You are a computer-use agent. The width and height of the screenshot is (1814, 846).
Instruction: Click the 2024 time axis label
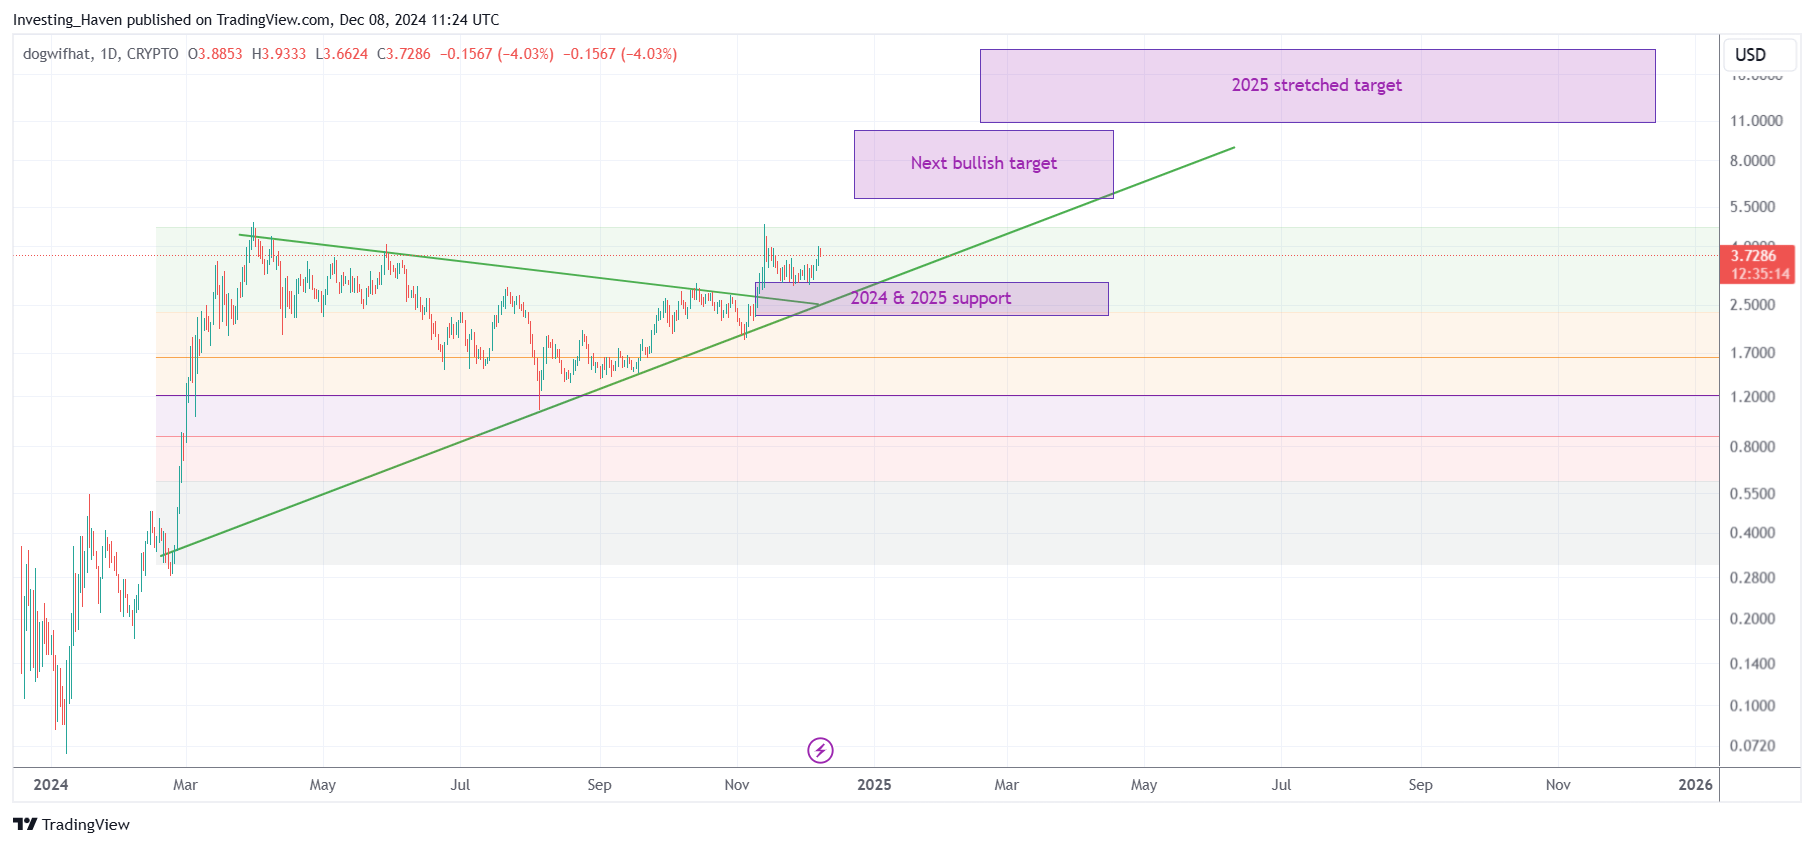tap(51, 785)
